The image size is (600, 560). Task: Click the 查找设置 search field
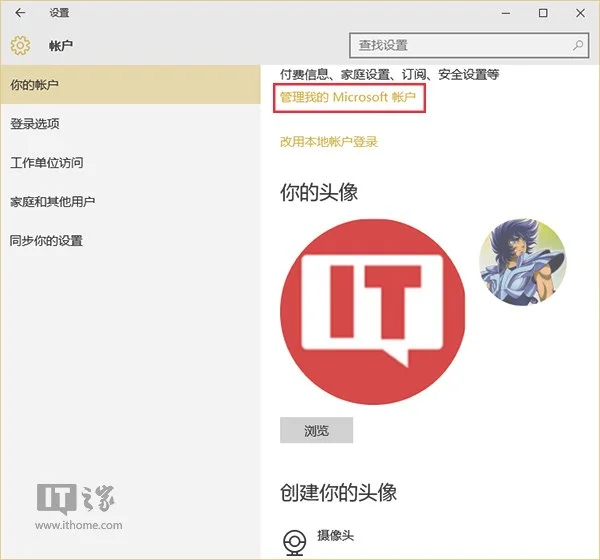click(x=460, y=45)
